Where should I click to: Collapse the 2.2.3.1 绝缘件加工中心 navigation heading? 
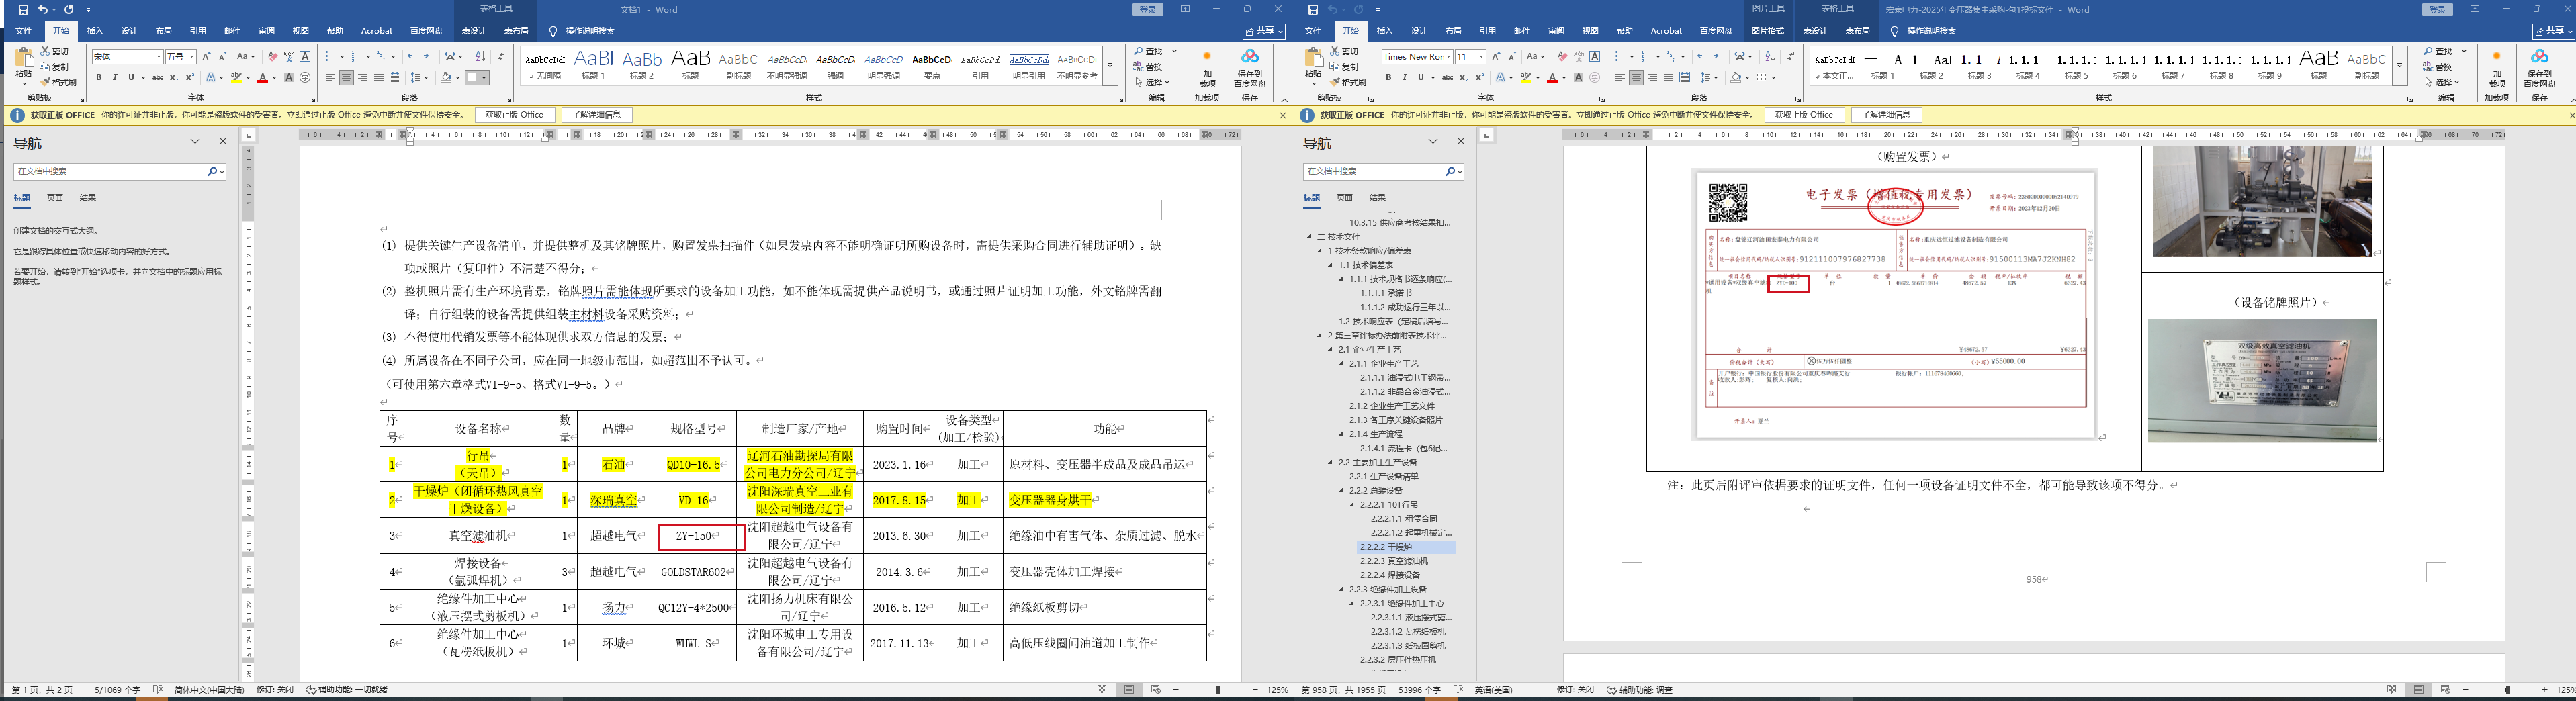1354,604
